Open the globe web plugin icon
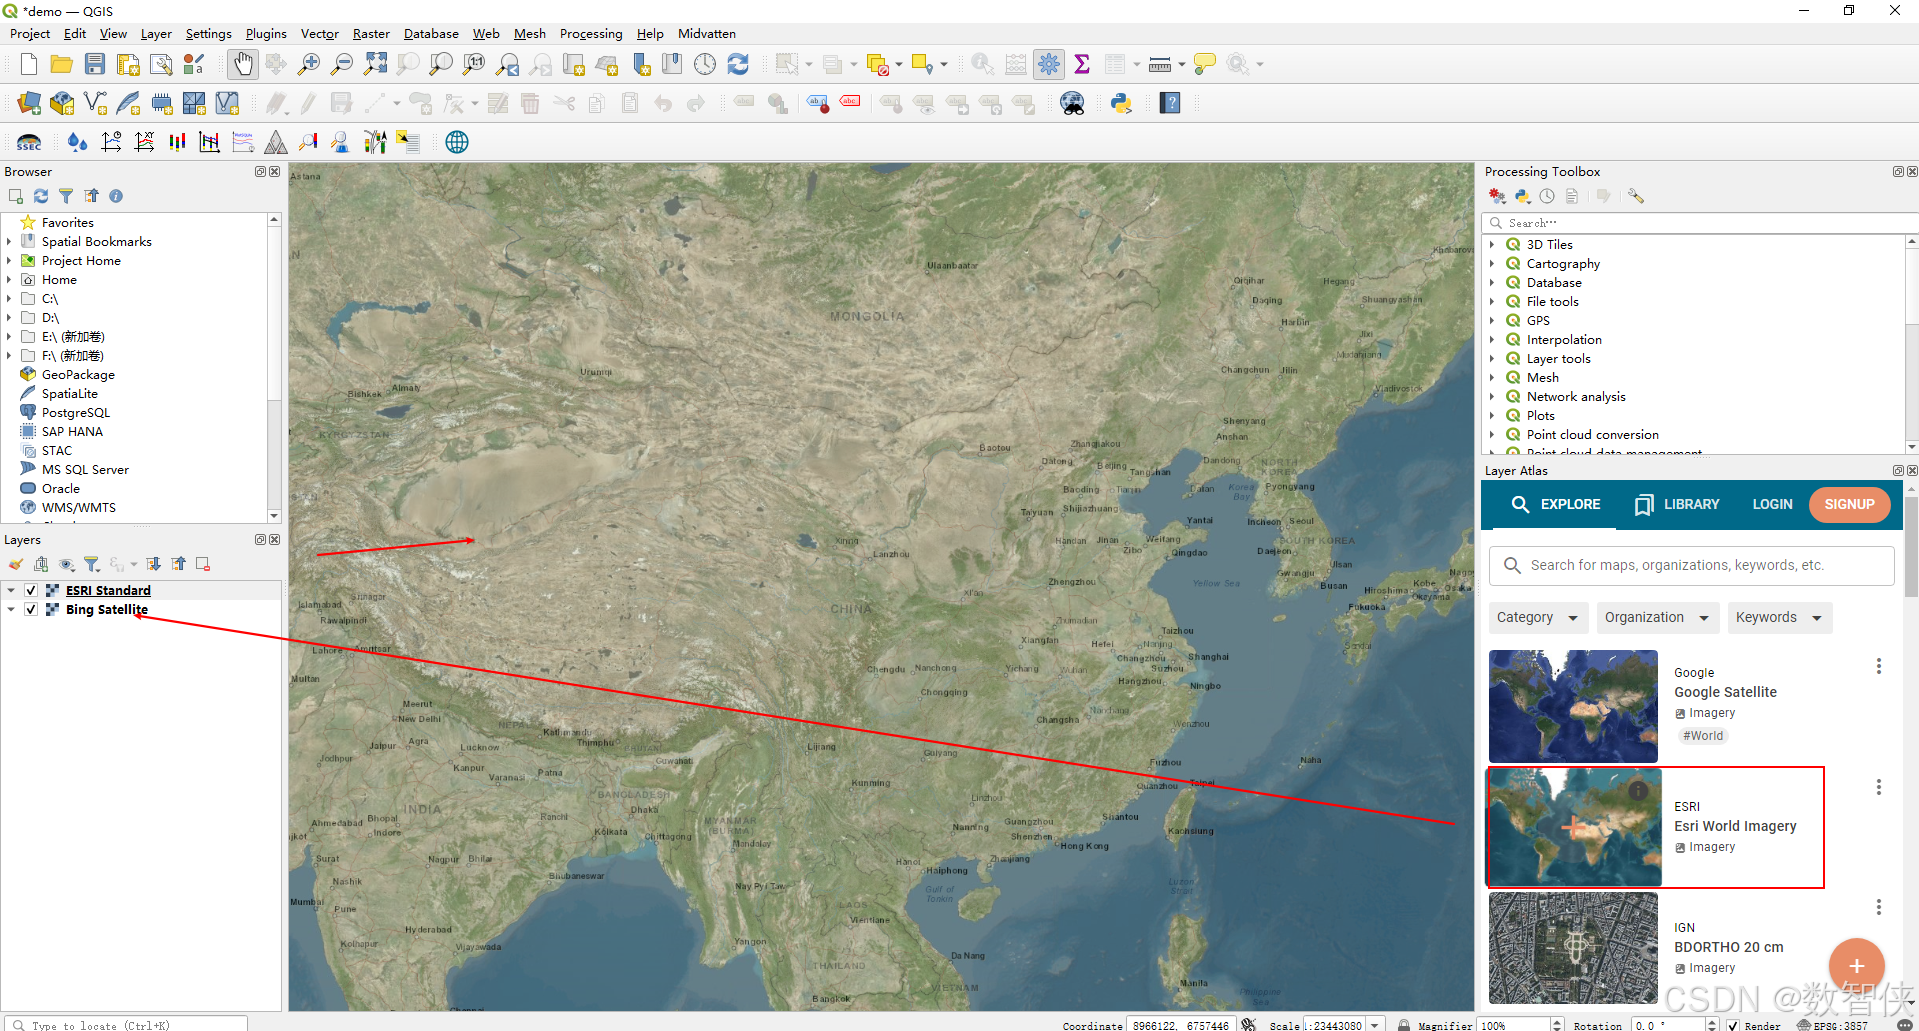 tap(457, 142)
